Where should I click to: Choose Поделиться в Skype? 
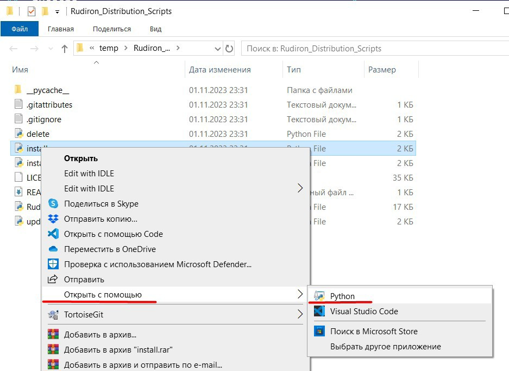[x=101, y=204]
